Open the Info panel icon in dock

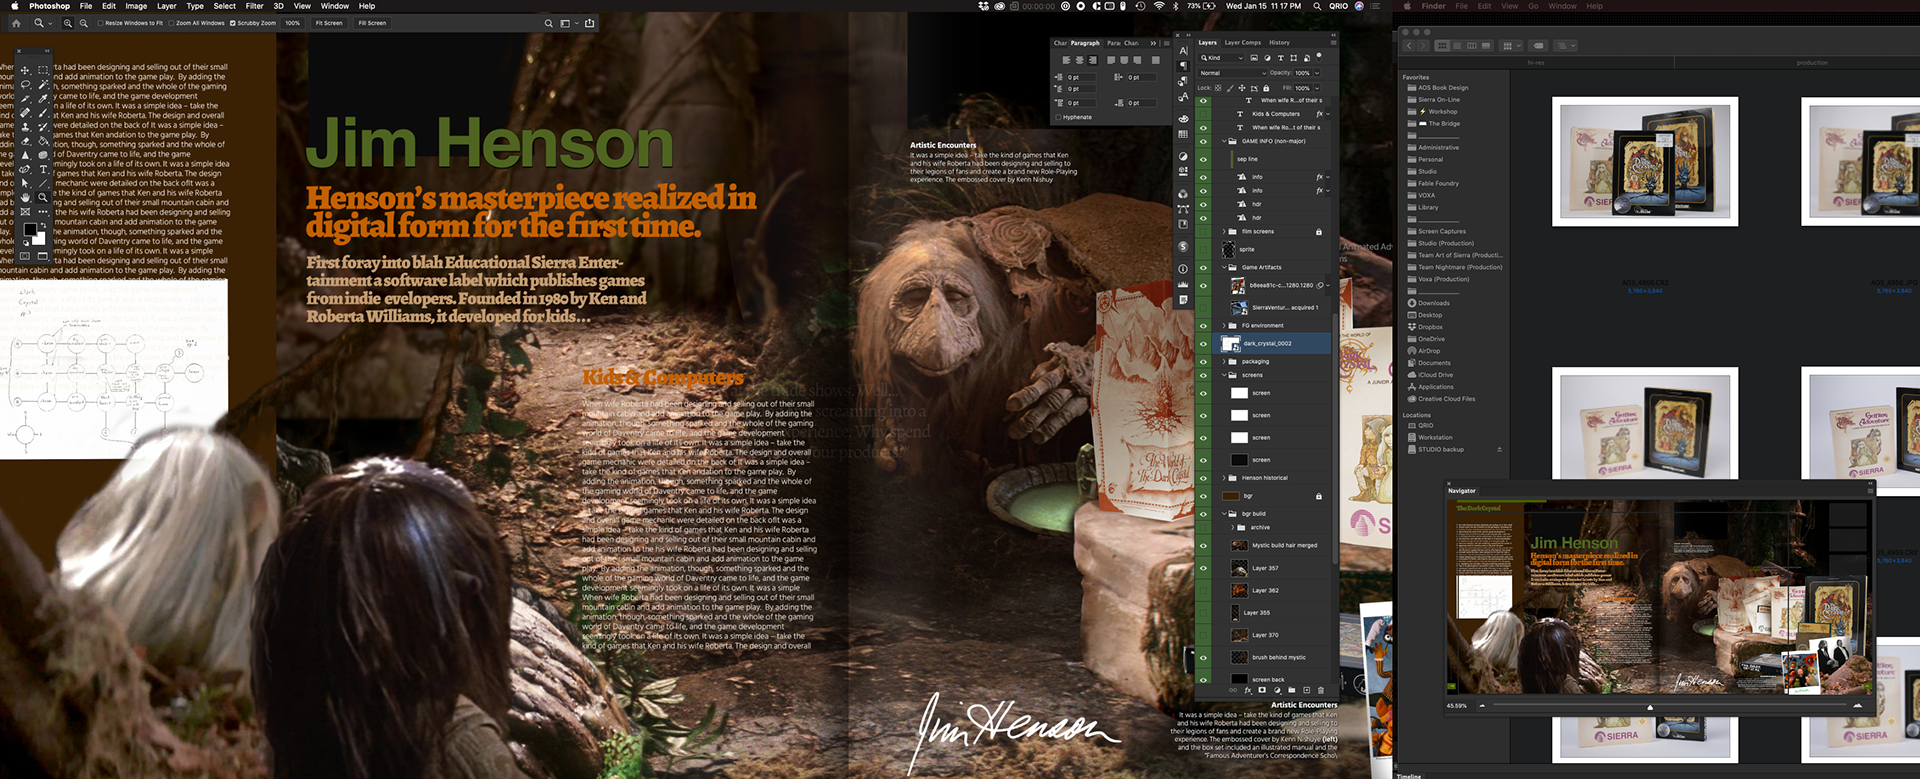(x=1183, y=269)
